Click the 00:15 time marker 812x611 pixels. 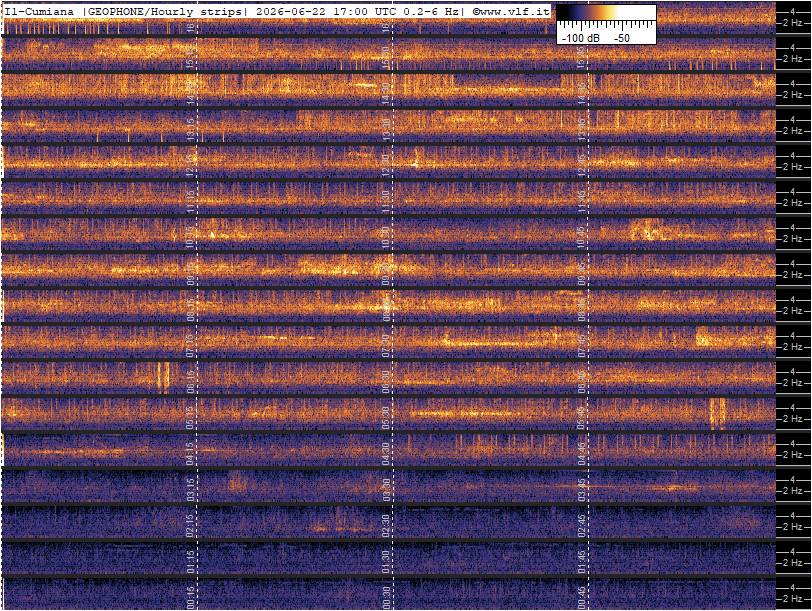pyautogui.click(x=192, y=599)
